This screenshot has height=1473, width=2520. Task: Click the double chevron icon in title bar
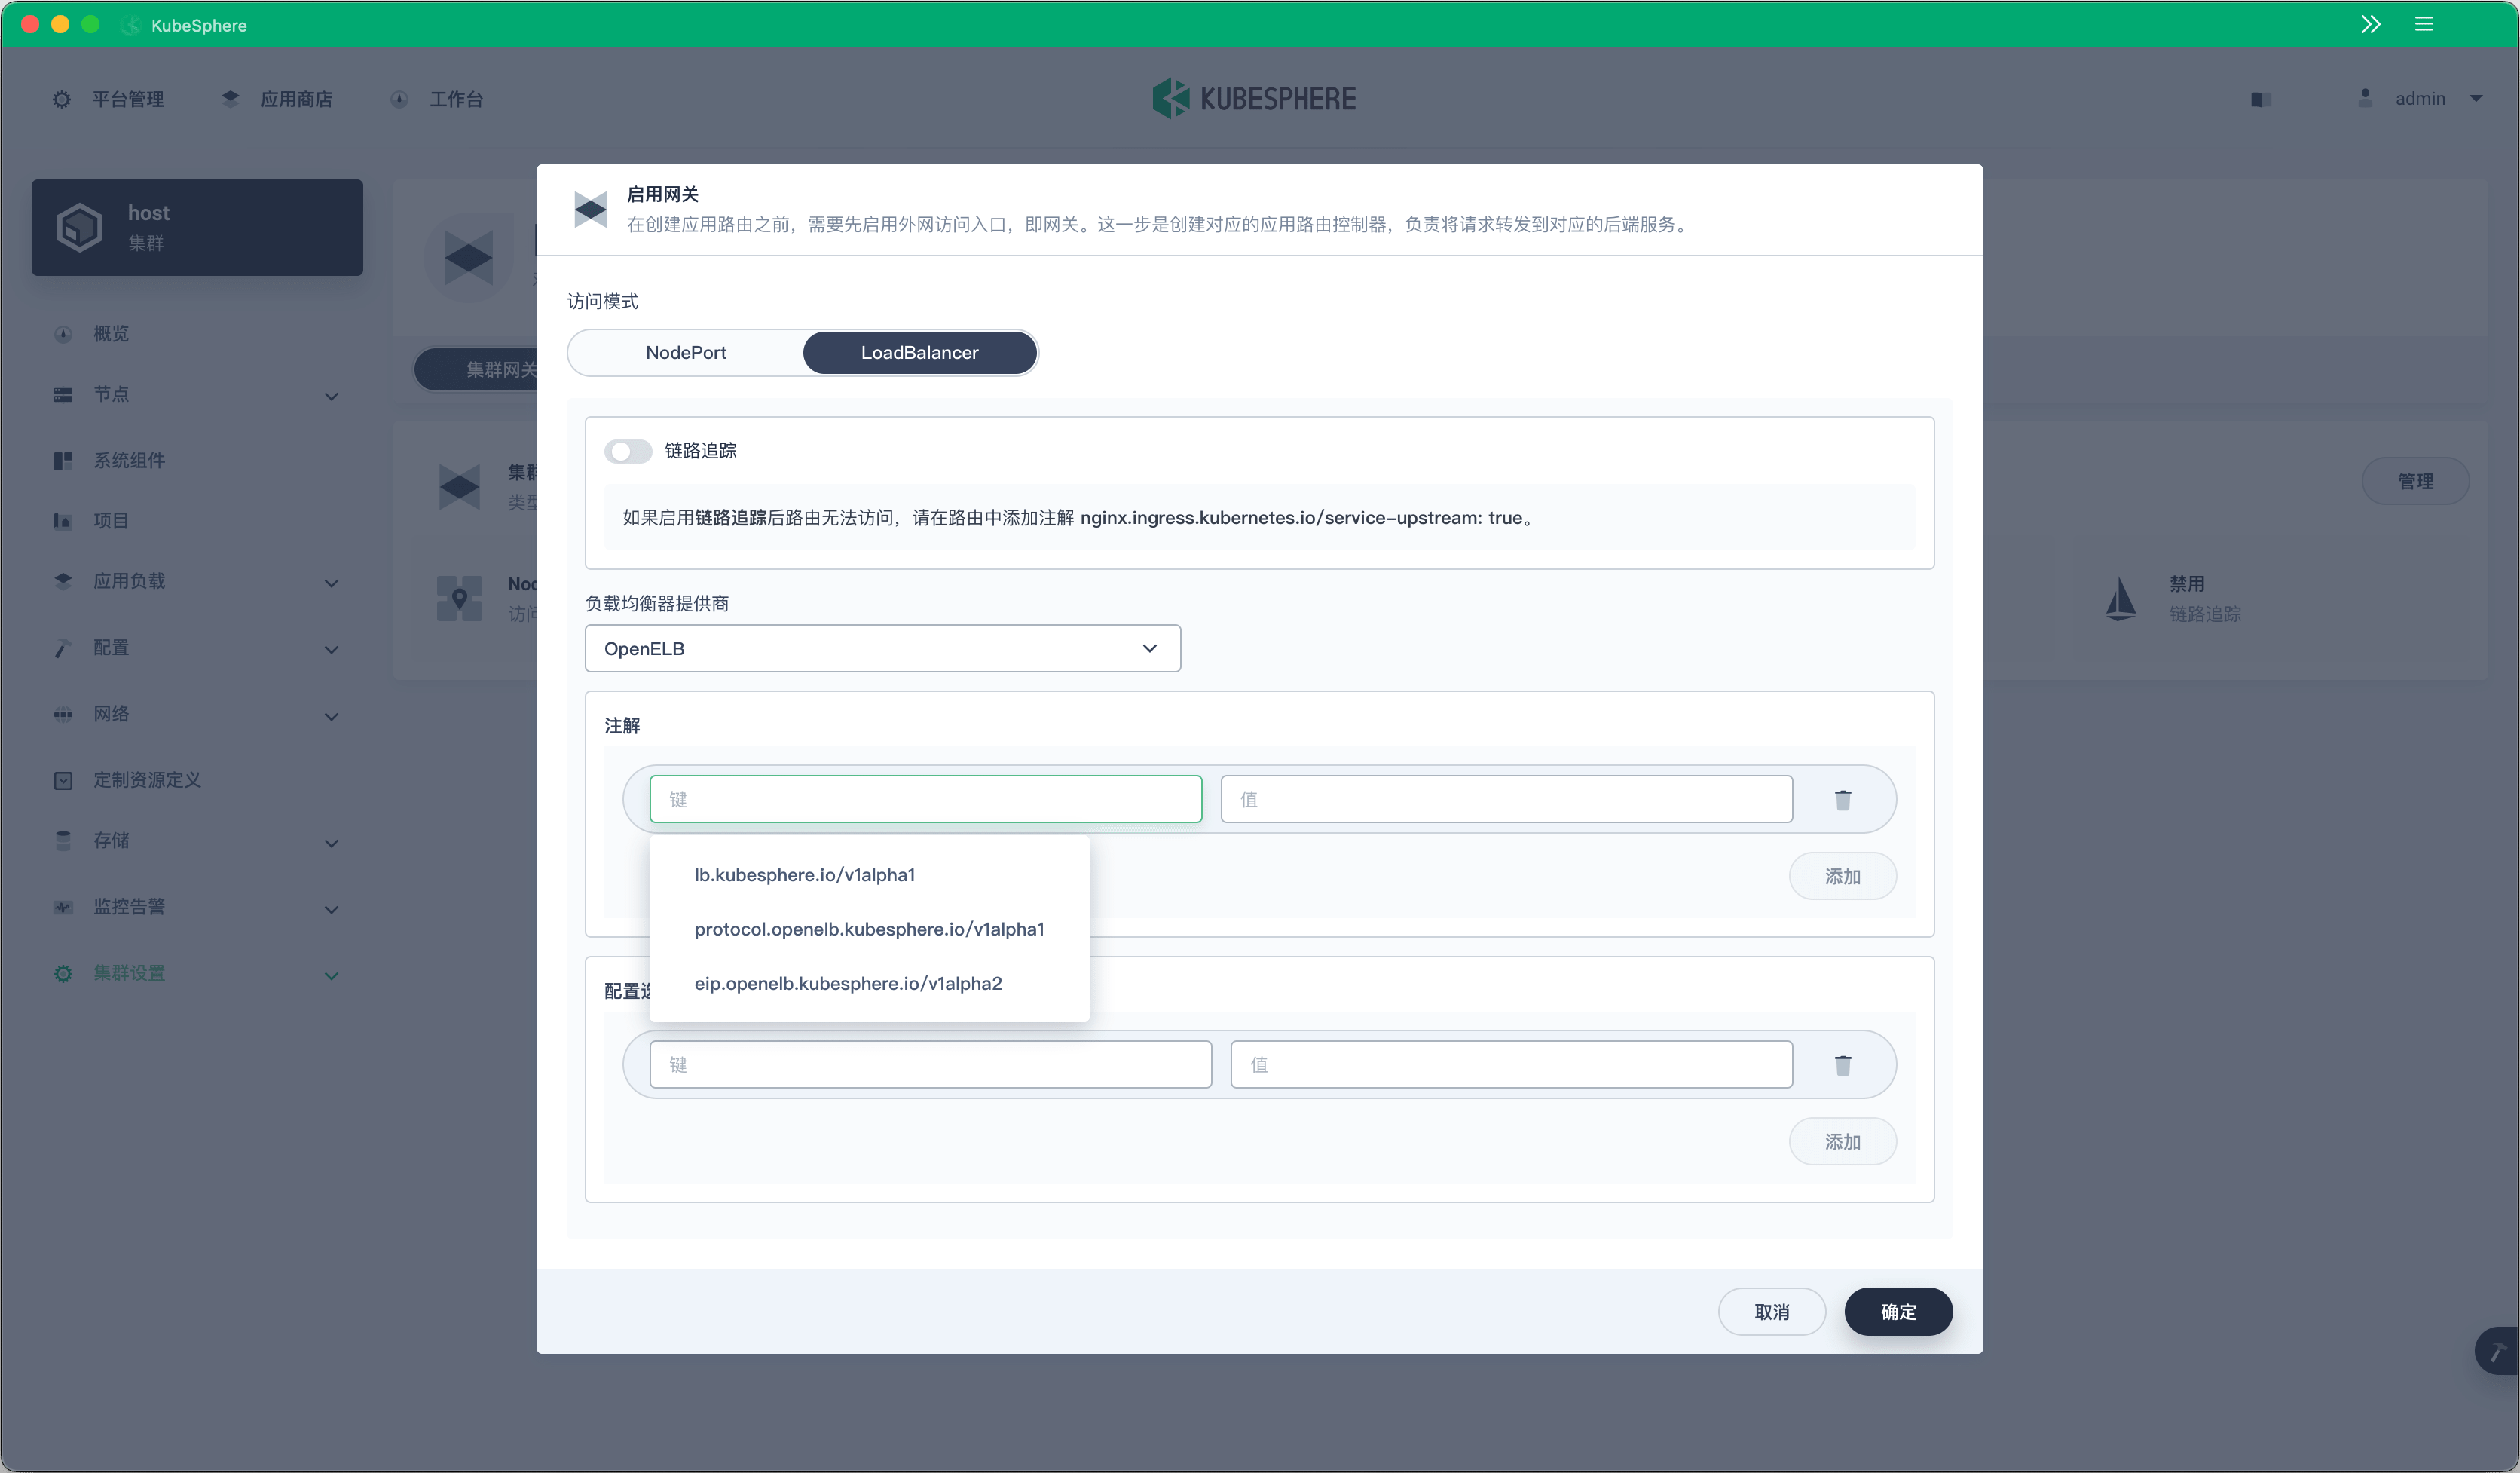click(x=2371, y=24)
